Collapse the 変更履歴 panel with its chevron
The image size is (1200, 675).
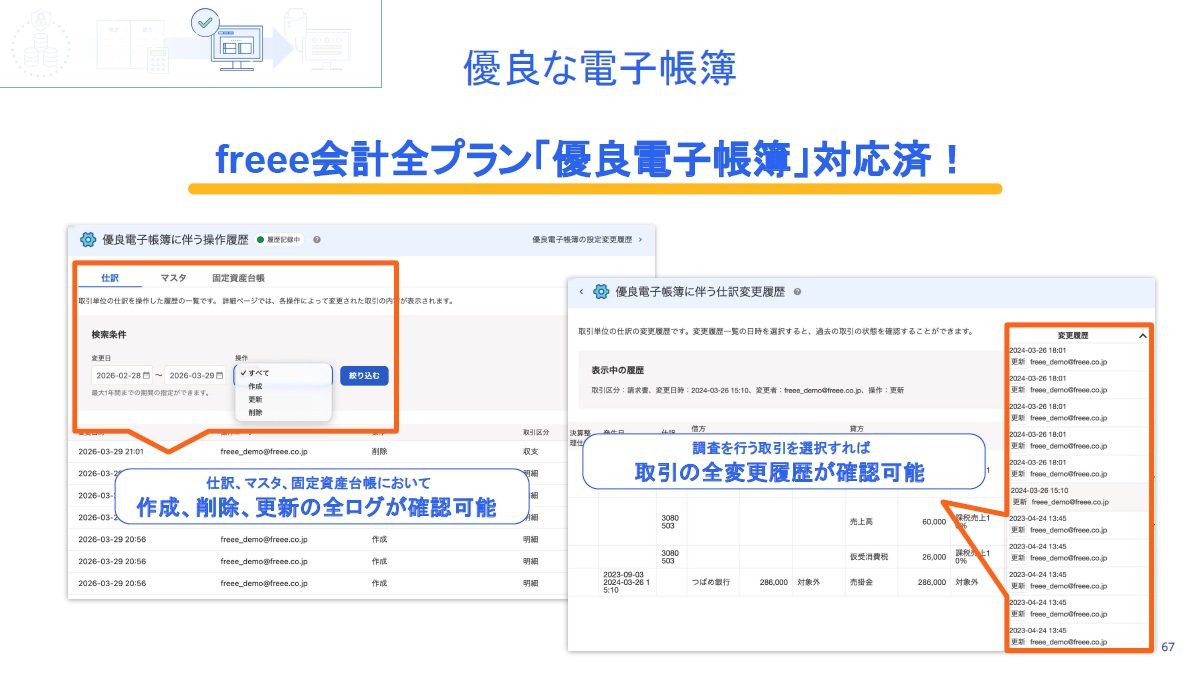[1142, 337]
